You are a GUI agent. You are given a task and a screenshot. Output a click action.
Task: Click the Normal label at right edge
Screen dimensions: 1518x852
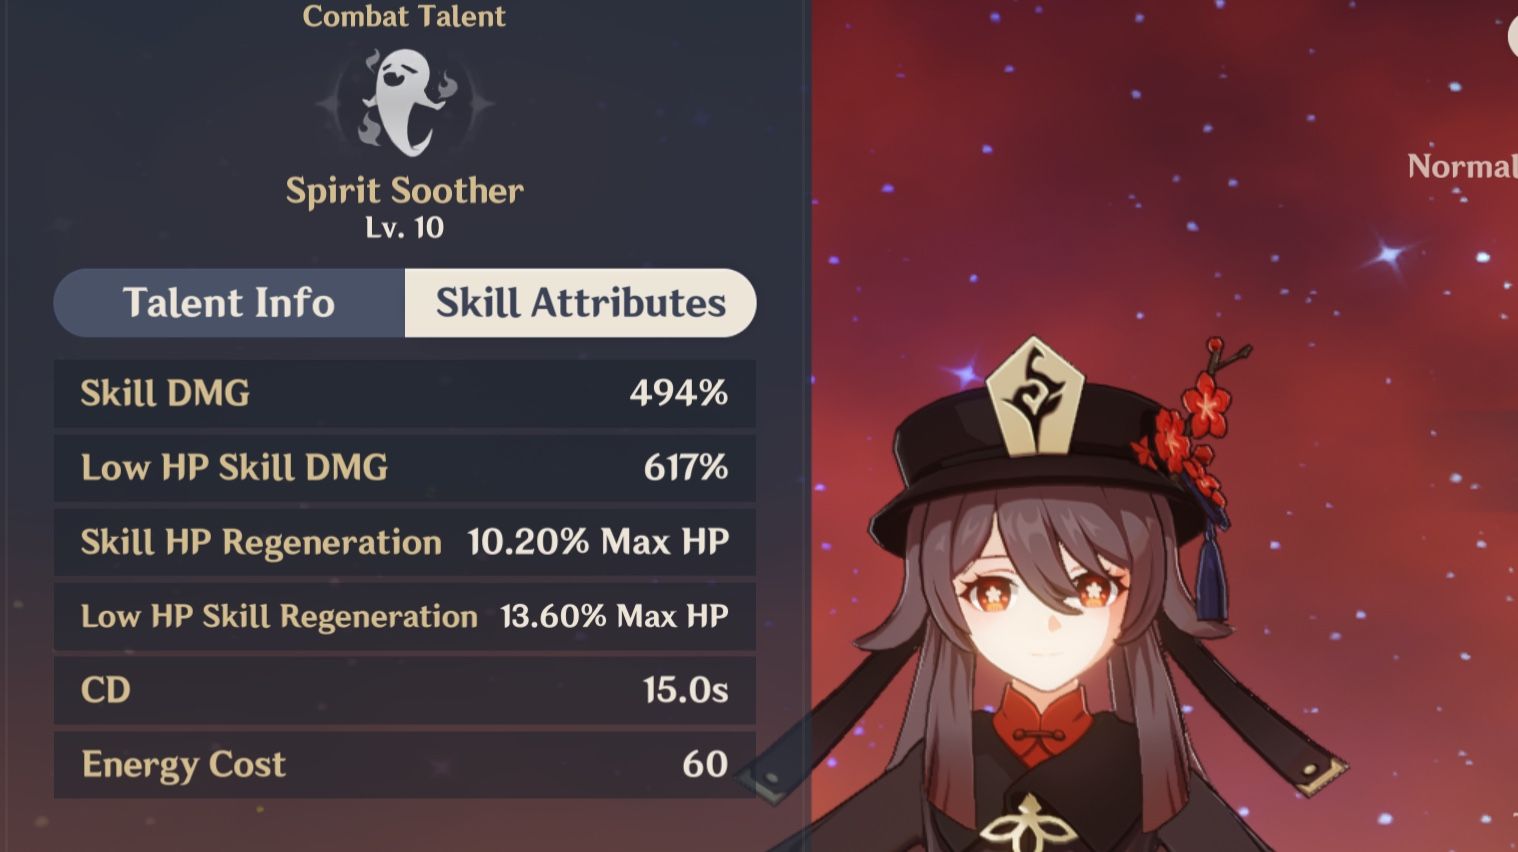[x=1462, y=166]
